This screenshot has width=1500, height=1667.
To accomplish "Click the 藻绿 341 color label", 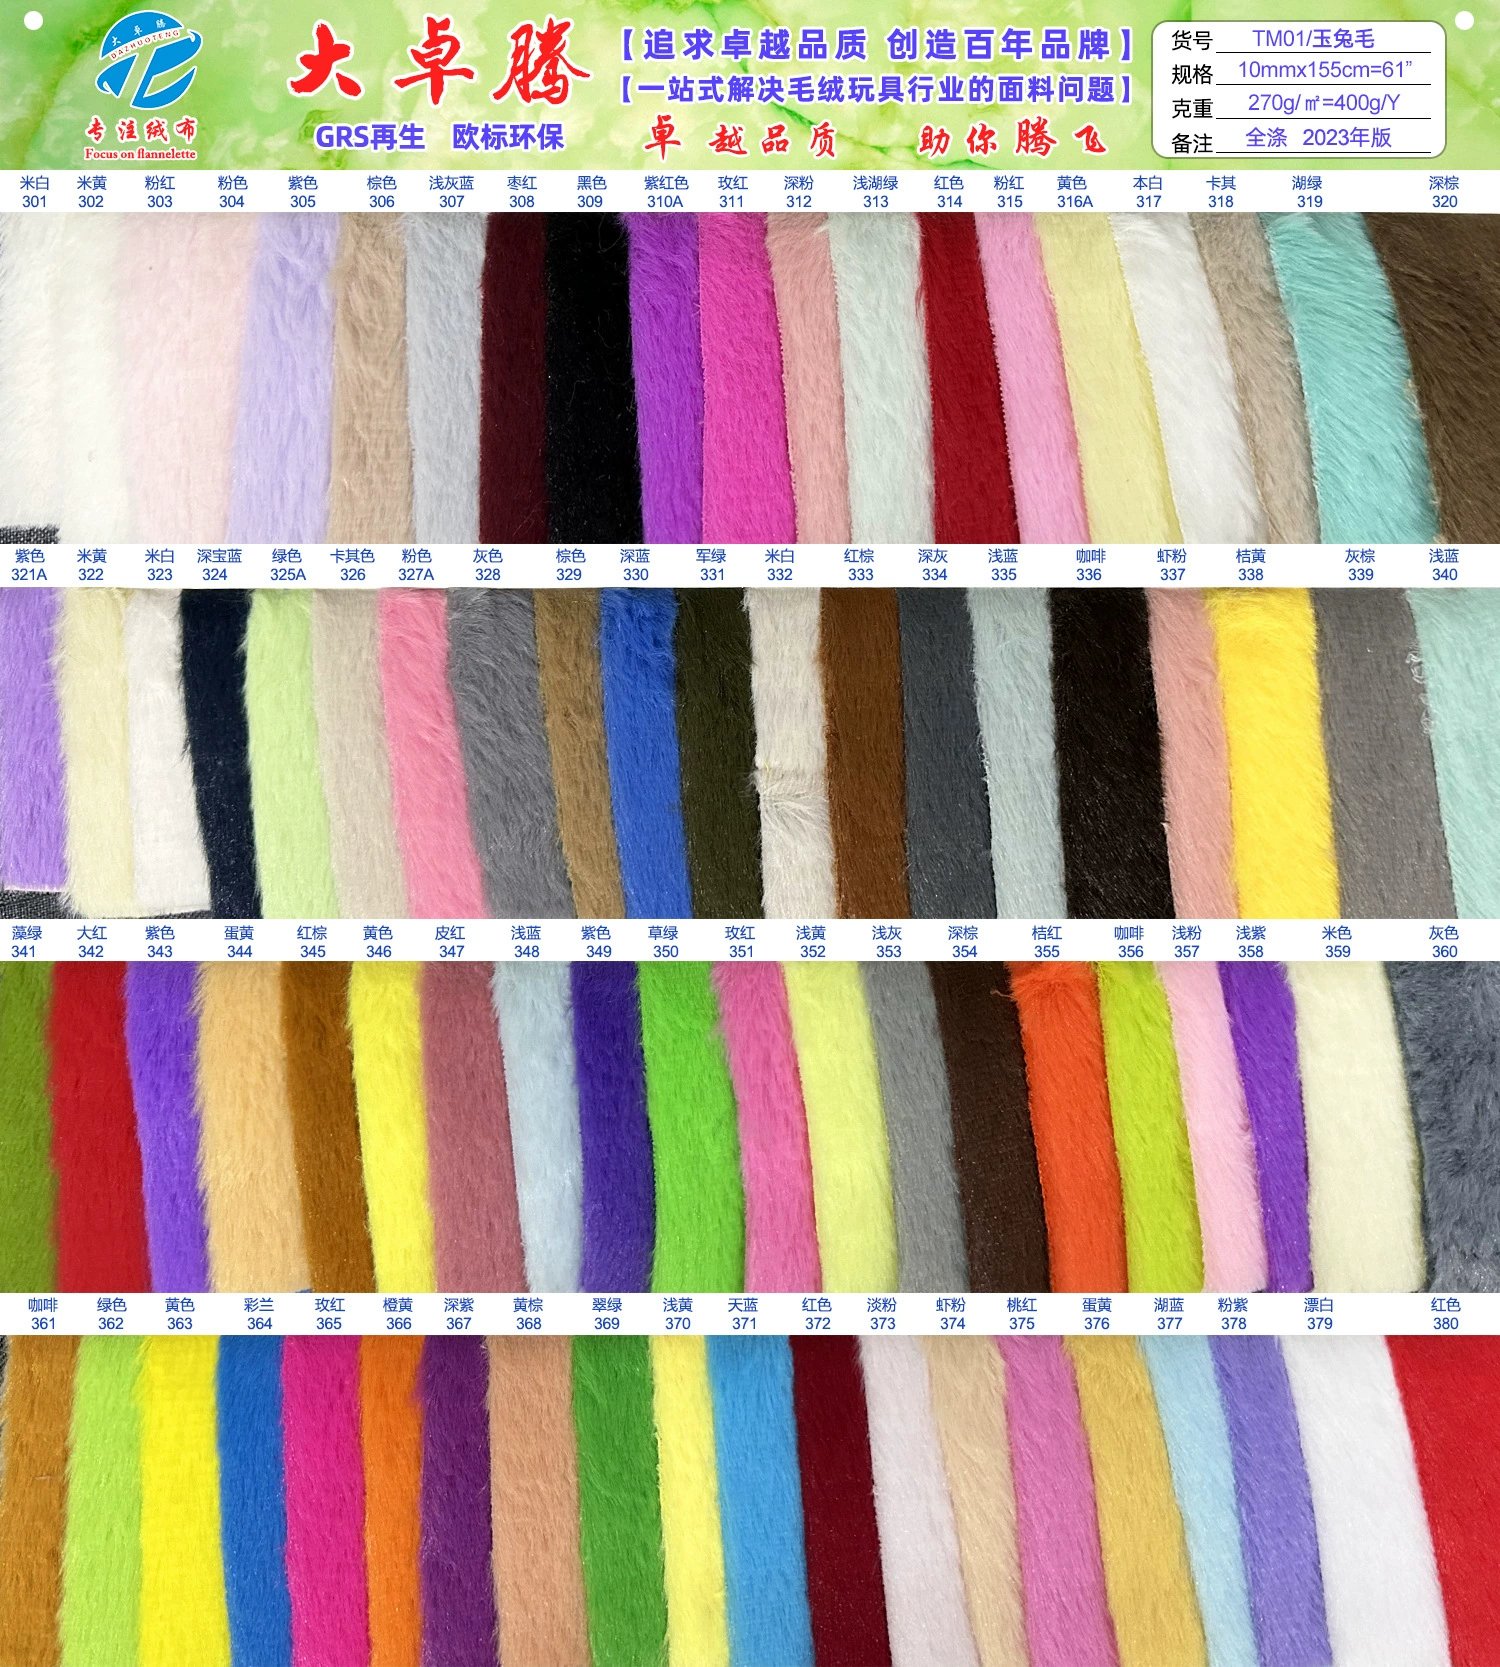I will [26, 942].
